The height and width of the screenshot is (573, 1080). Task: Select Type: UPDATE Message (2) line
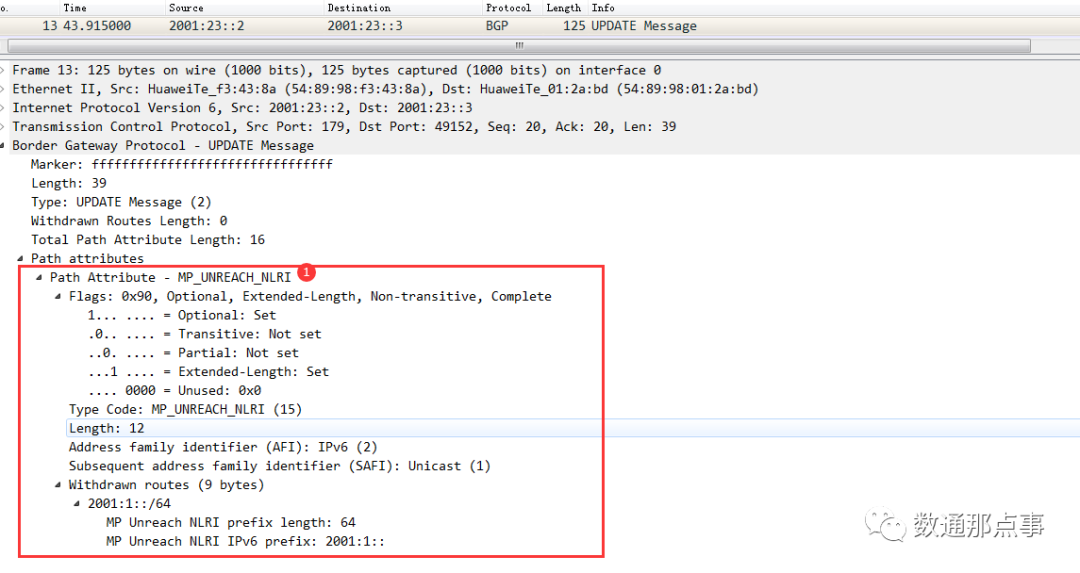coord(121,202)
